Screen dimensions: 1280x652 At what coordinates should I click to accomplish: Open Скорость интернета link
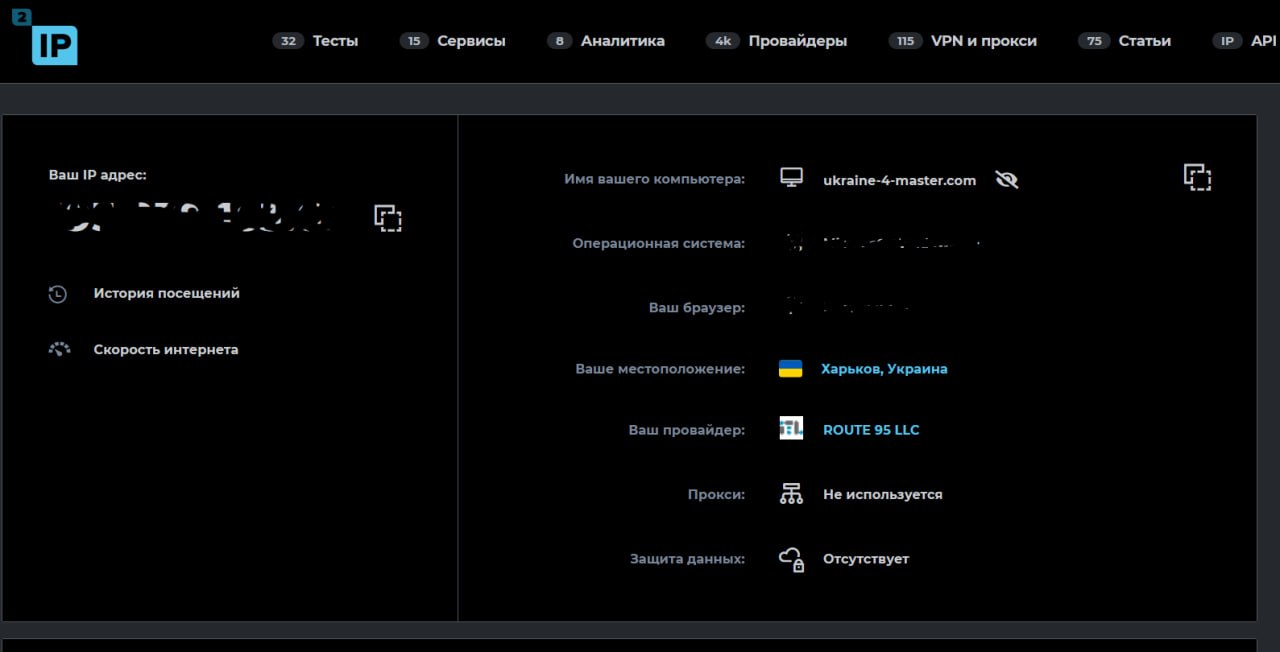pyautogui.click(x=166, y=350)
